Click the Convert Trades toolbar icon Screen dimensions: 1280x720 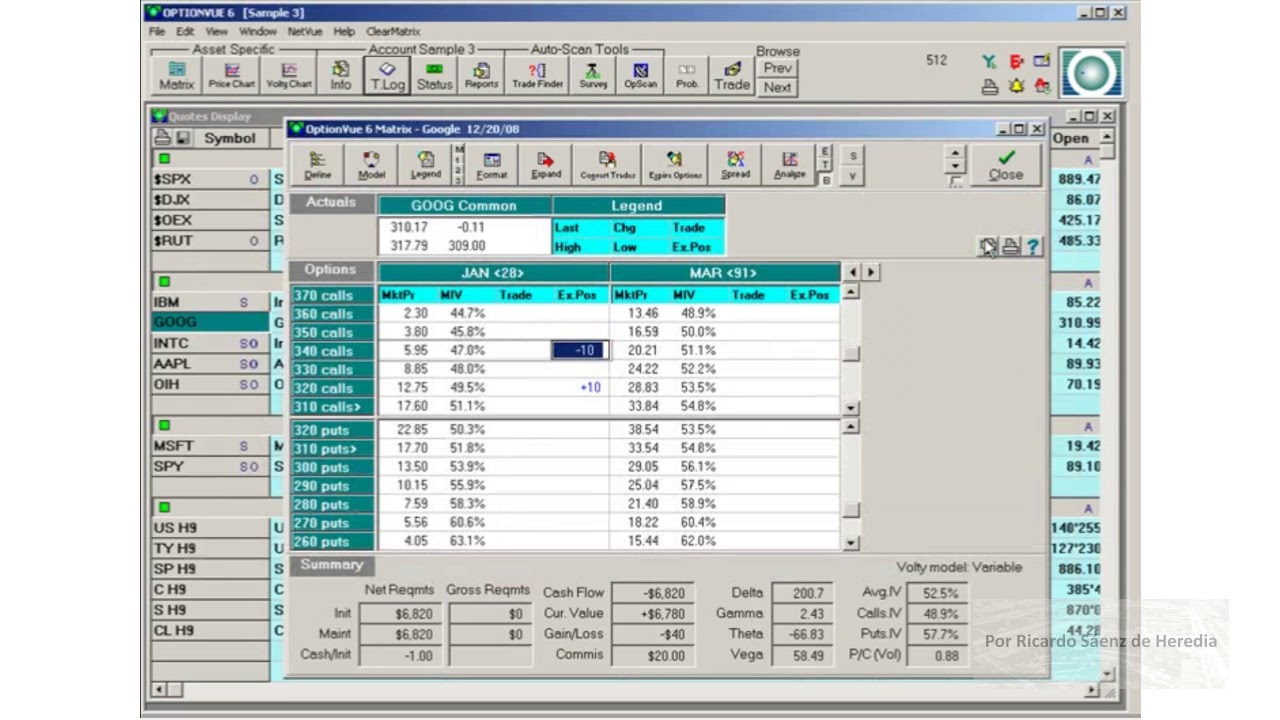pyautogui.click(x=608, y=165)
